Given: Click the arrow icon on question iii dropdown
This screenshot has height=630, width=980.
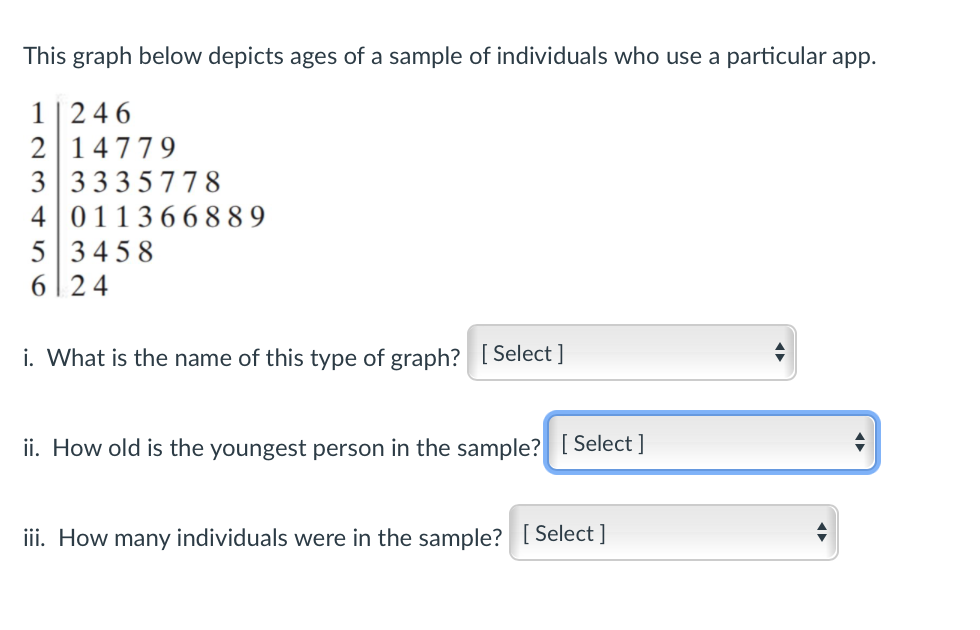Looking at the screenshot, I should pos(821,532).
